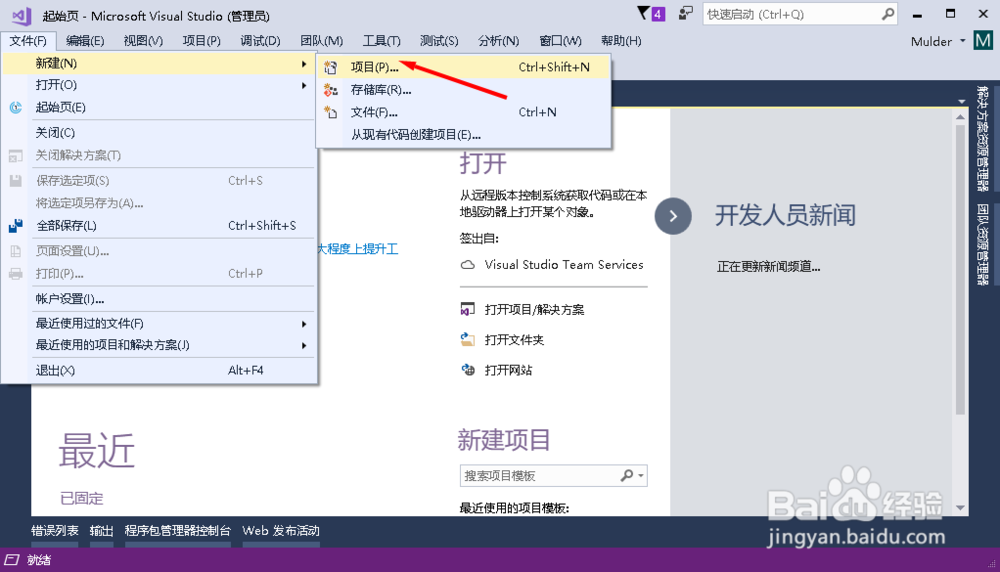This screenshot has width=1000, height=572.
Task: Click the new file icon beside 文件(F)
Action: click(x=330, y=112)
